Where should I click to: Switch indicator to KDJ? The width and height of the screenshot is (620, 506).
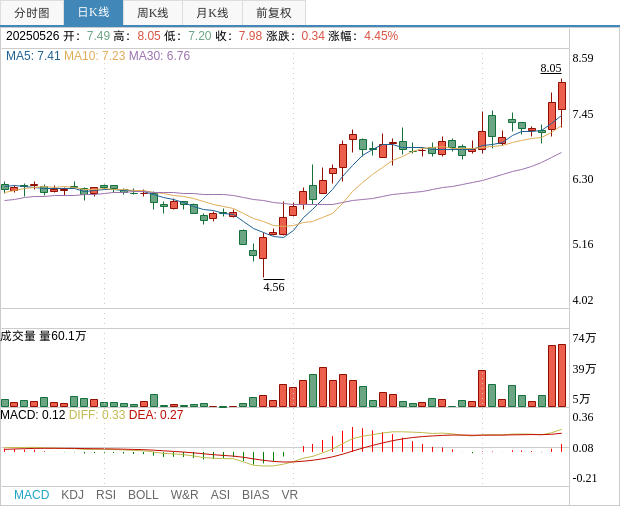click(72, 495)
